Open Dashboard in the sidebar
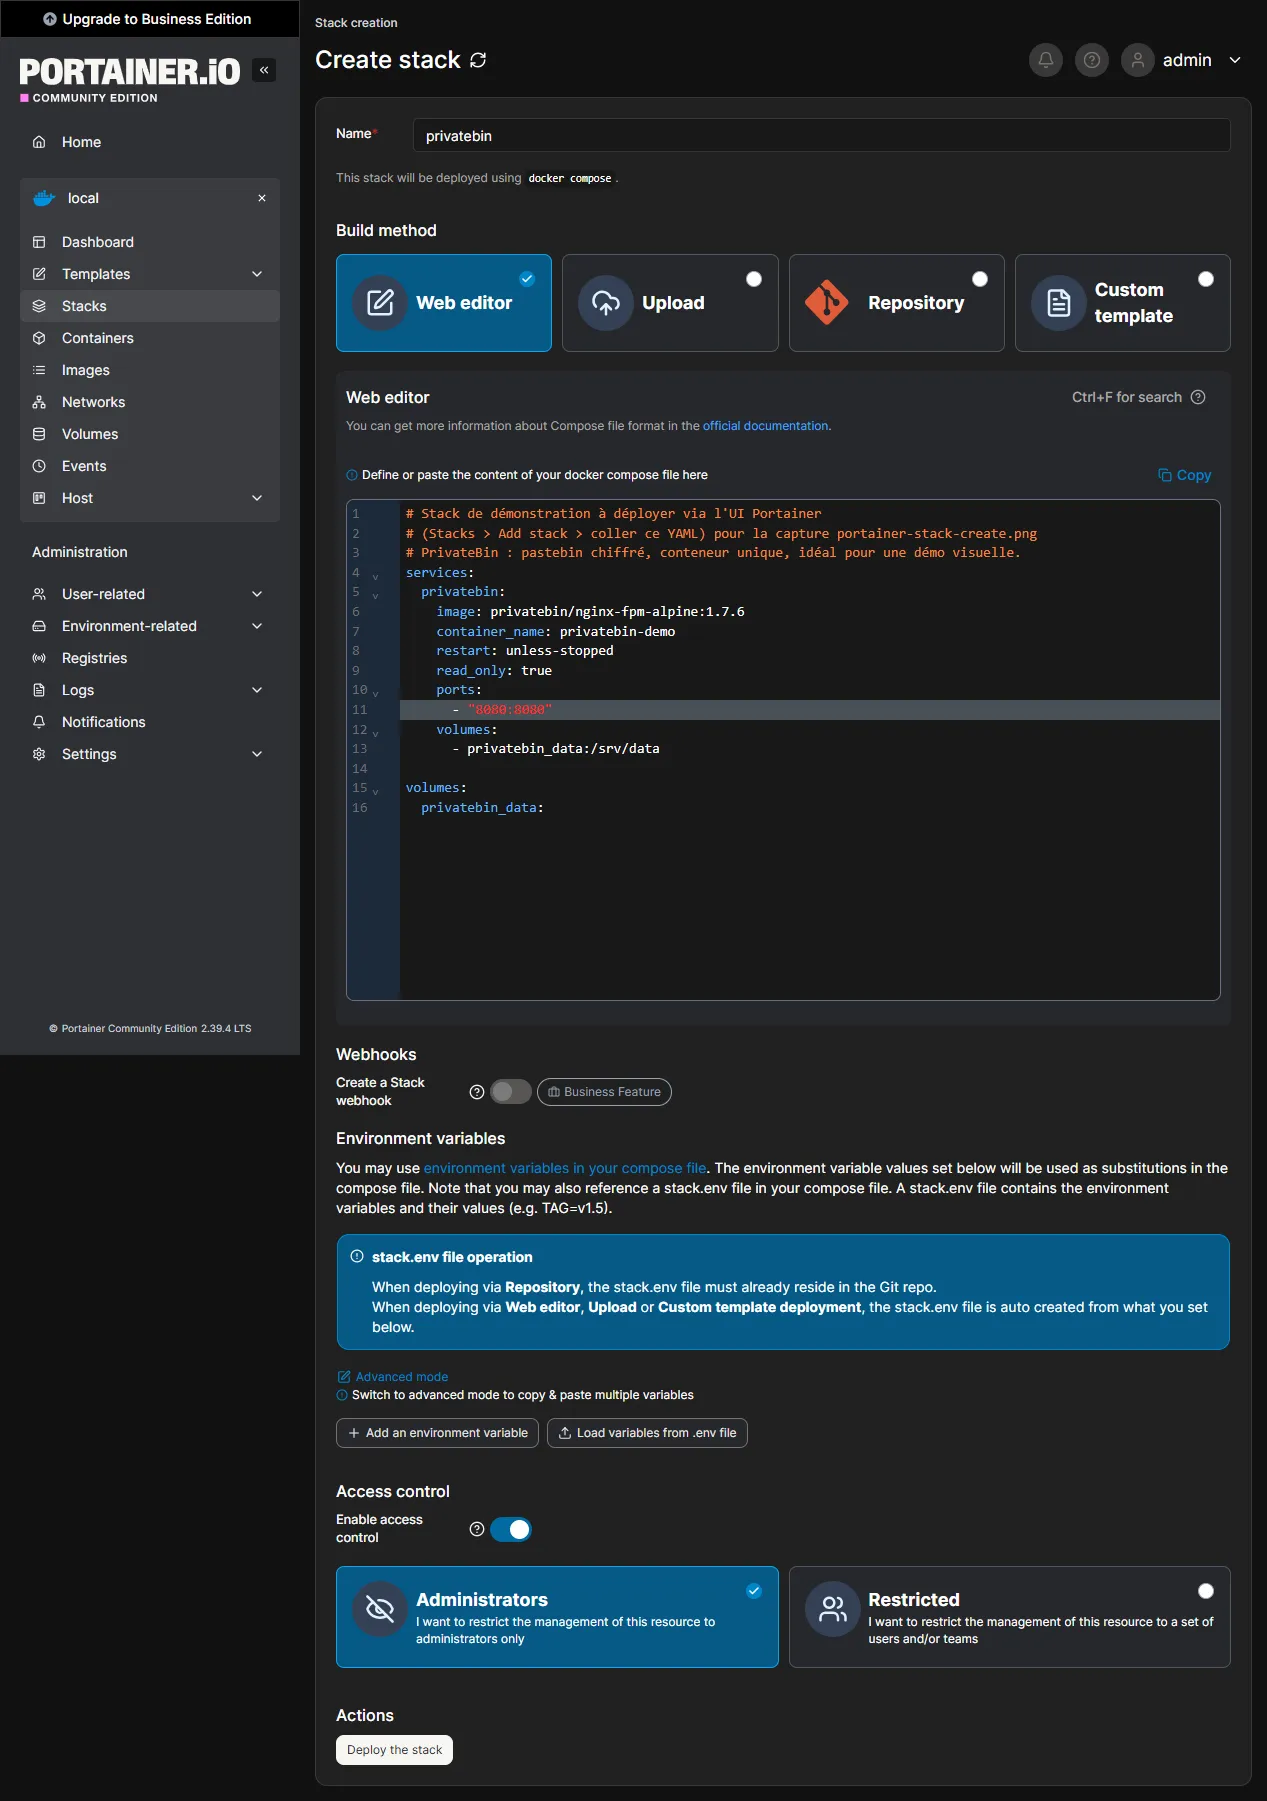The width and height of the screenshot is (1267, 1801). coord(150,242)
